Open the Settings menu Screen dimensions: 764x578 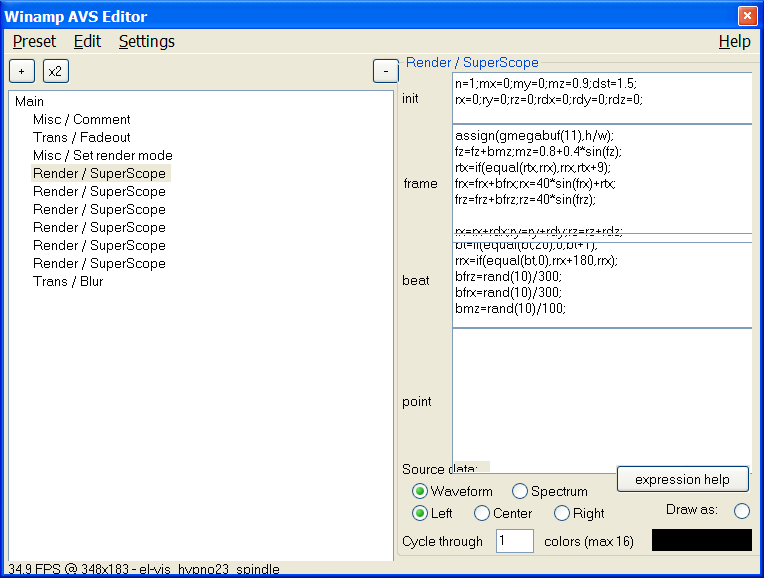point(147,41)
